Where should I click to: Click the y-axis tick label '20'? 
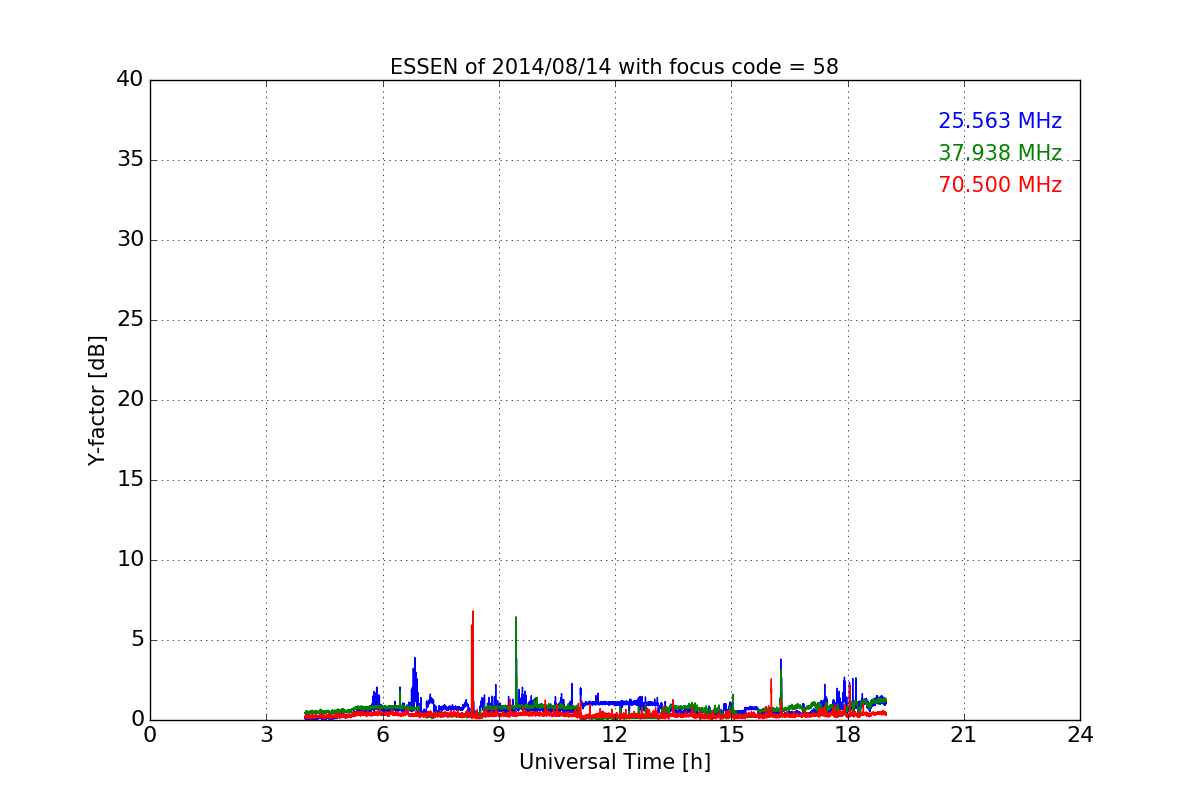130,400
